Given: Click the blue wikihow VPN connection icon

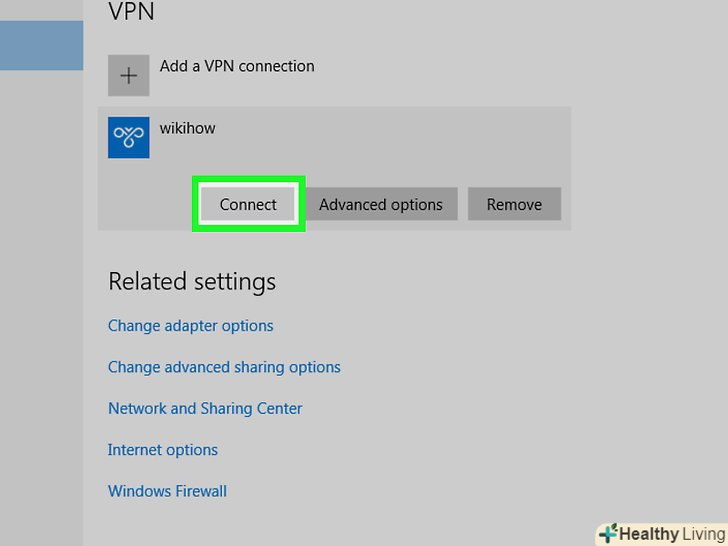Looking at the screenshot, I should pos(129,137).
